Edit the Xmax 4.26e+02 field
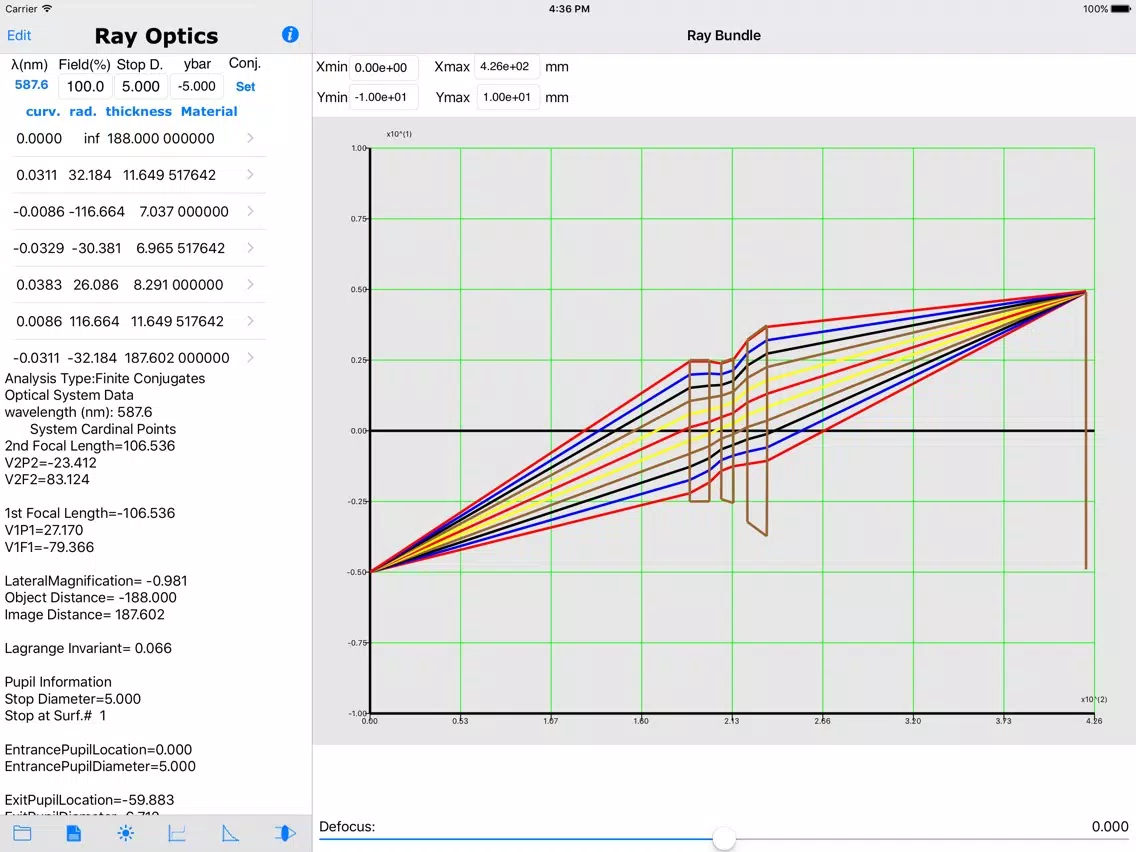 coord(506,67)
